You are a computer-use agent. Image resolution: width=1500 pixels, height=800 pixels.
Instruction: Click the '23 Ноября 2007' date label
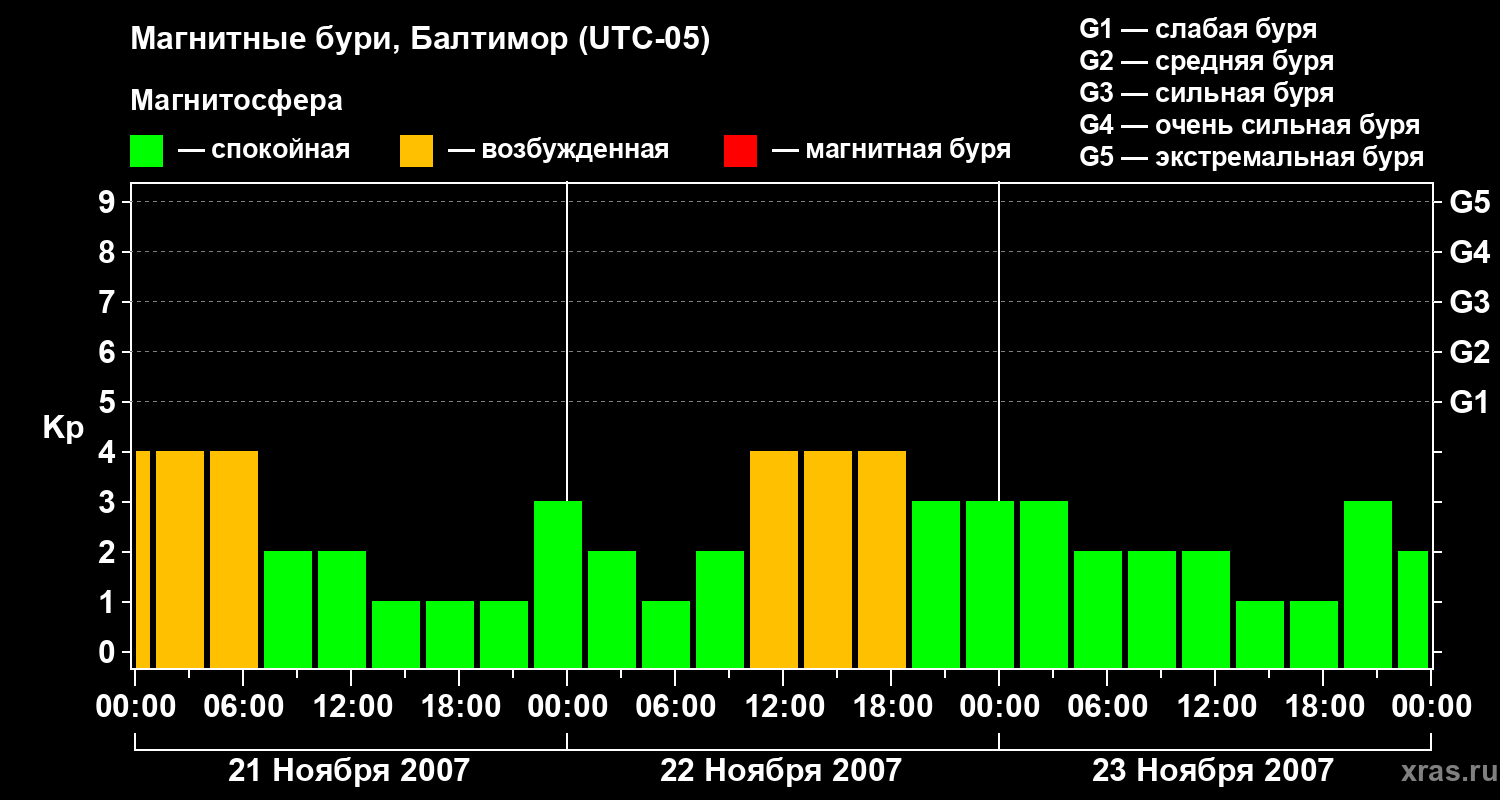pyautogui.click(x=1213, y=770)
